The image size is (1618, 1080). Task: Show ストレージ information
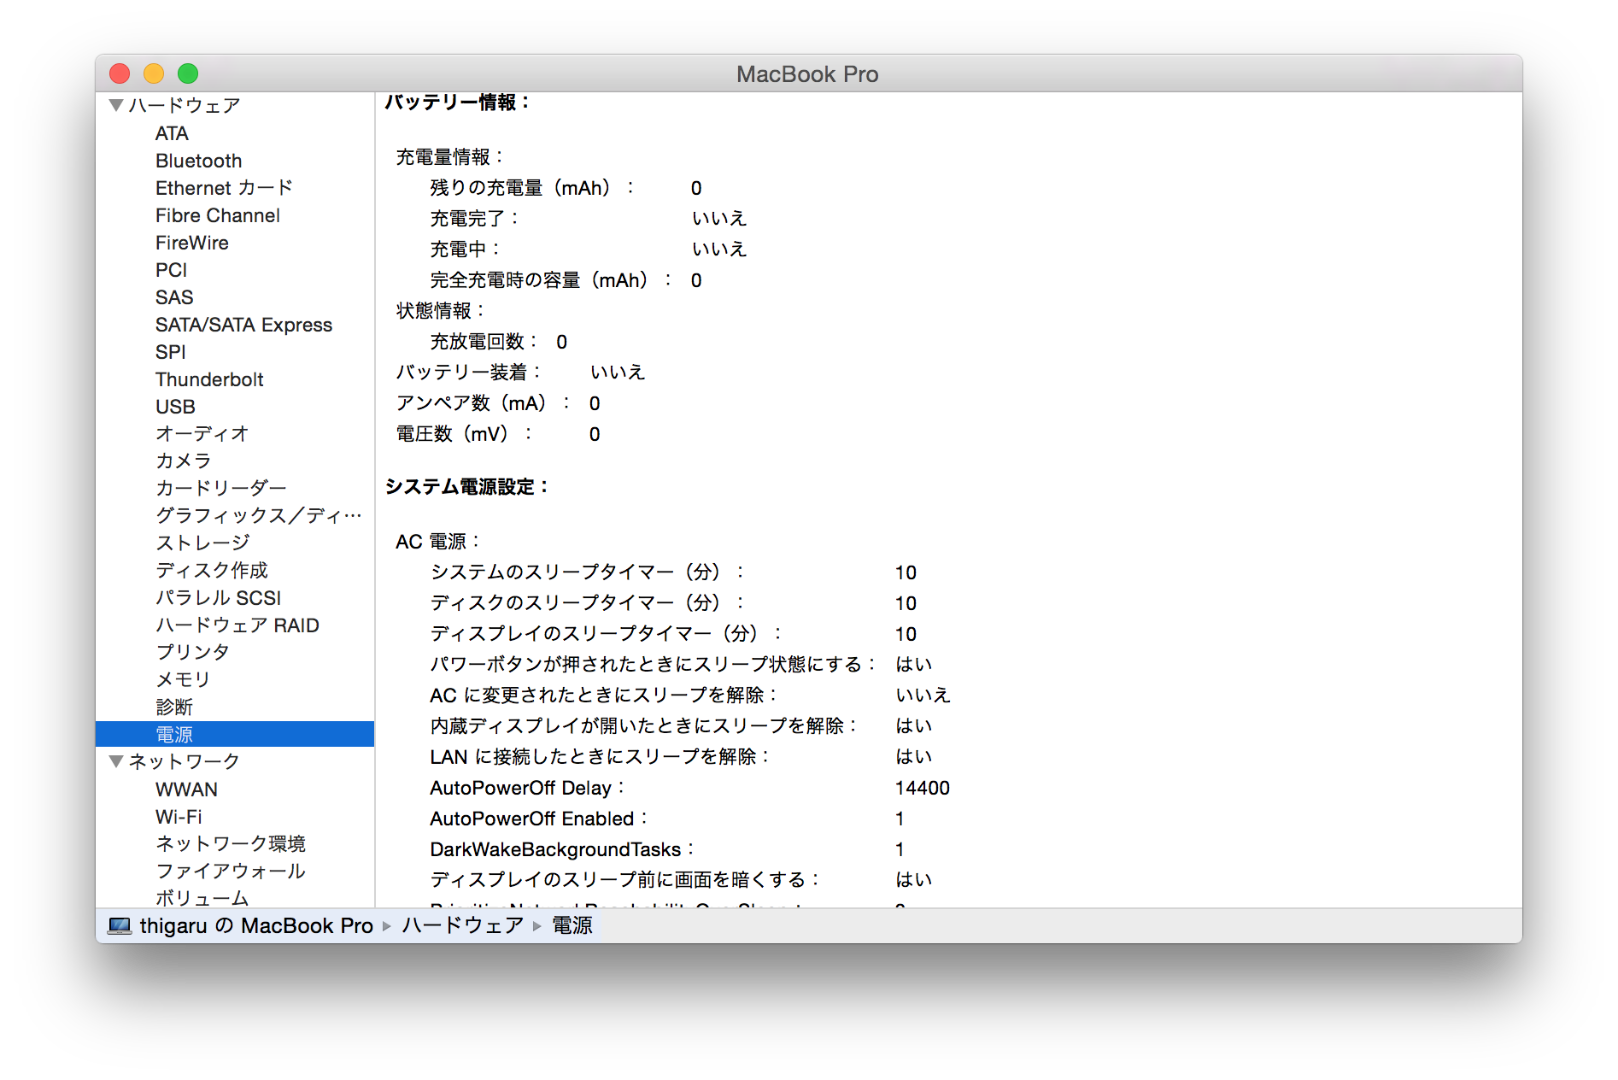[x=203, y=542]
